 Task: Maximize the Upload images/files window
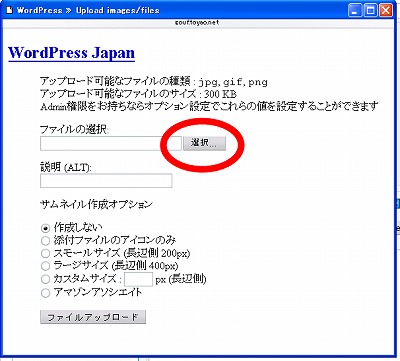[370, 10]
